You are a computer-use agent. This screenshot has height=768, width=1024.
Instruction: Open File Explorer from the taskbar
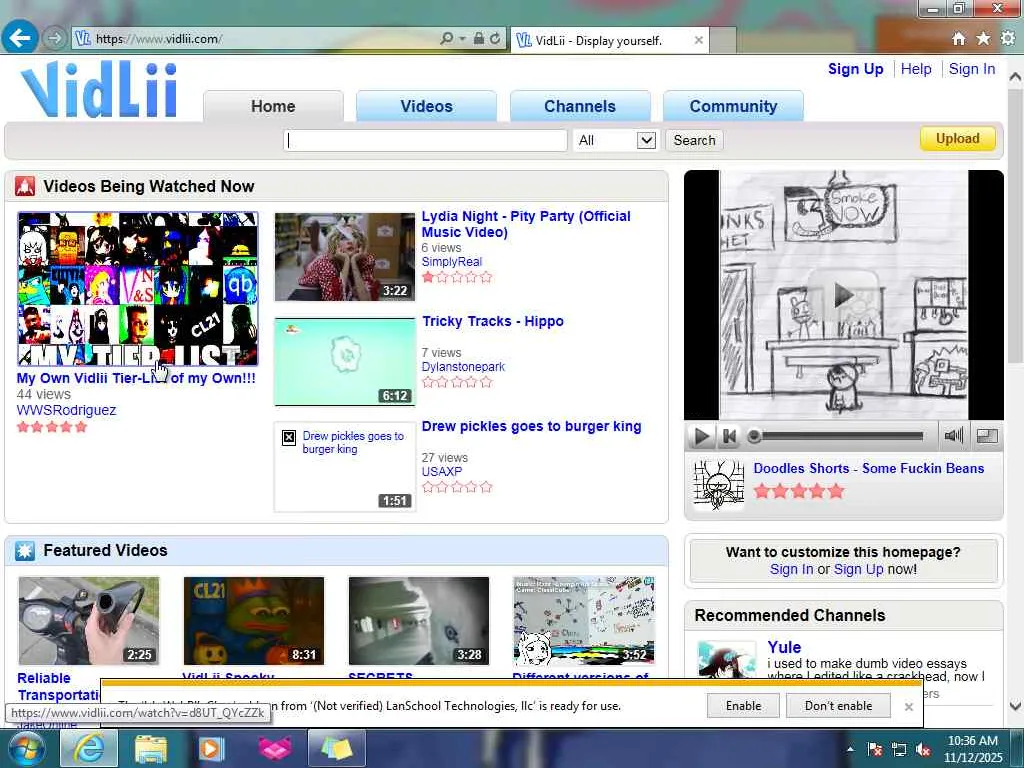[x=150, y=749]
